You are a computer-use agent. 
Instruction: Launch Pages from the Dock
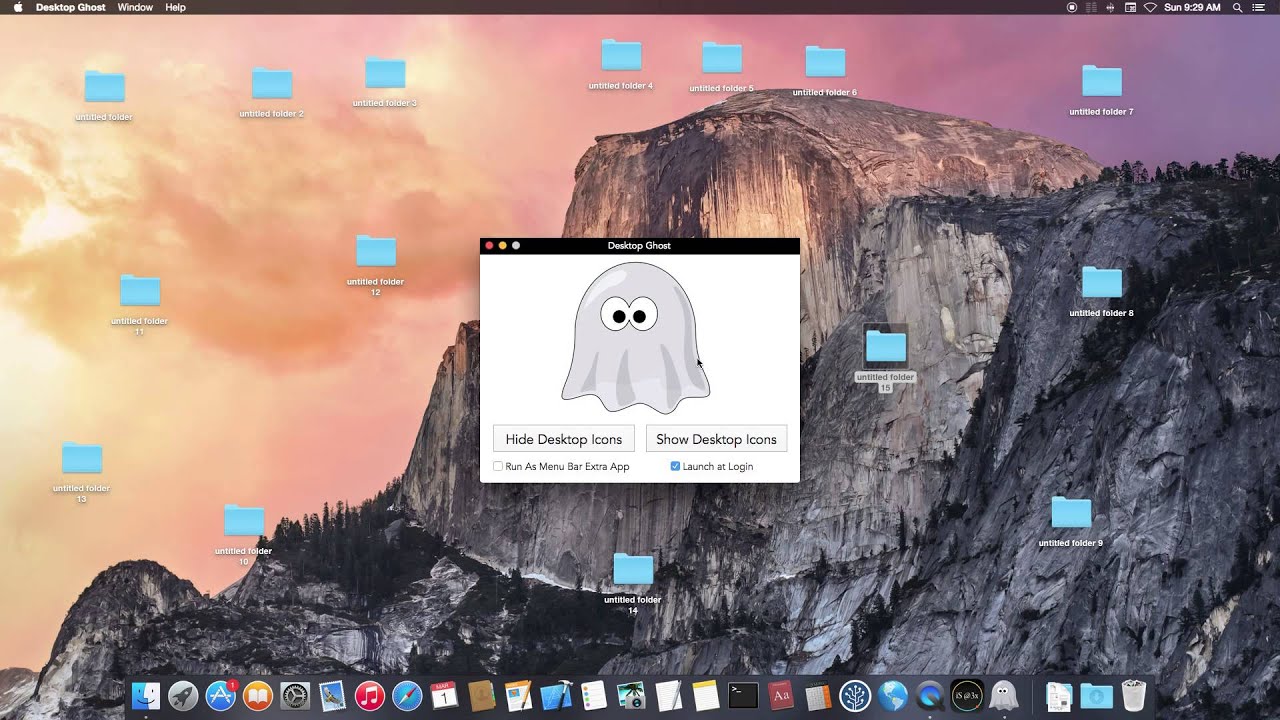click(x=519, y=696)
